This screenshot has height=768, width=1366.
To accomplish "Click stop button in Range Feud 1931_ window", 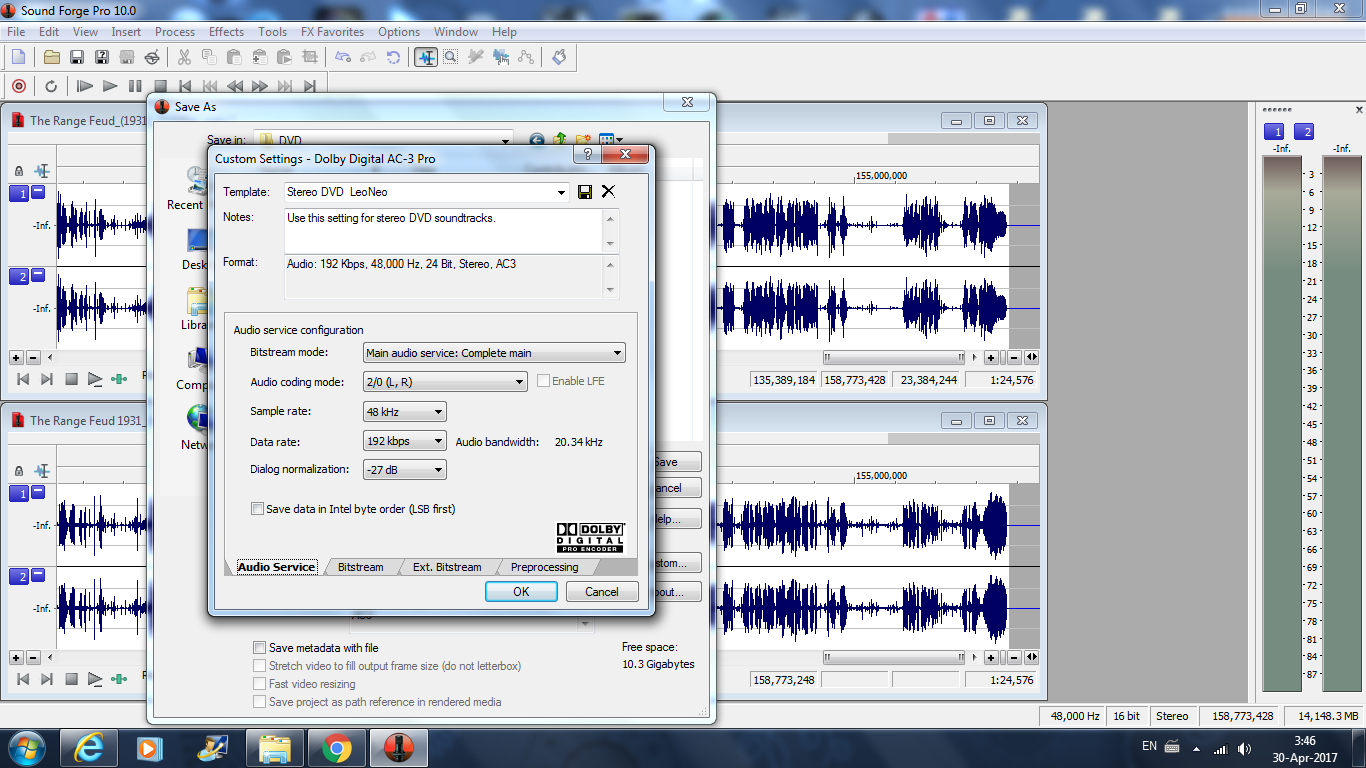I will pos(71,679).
